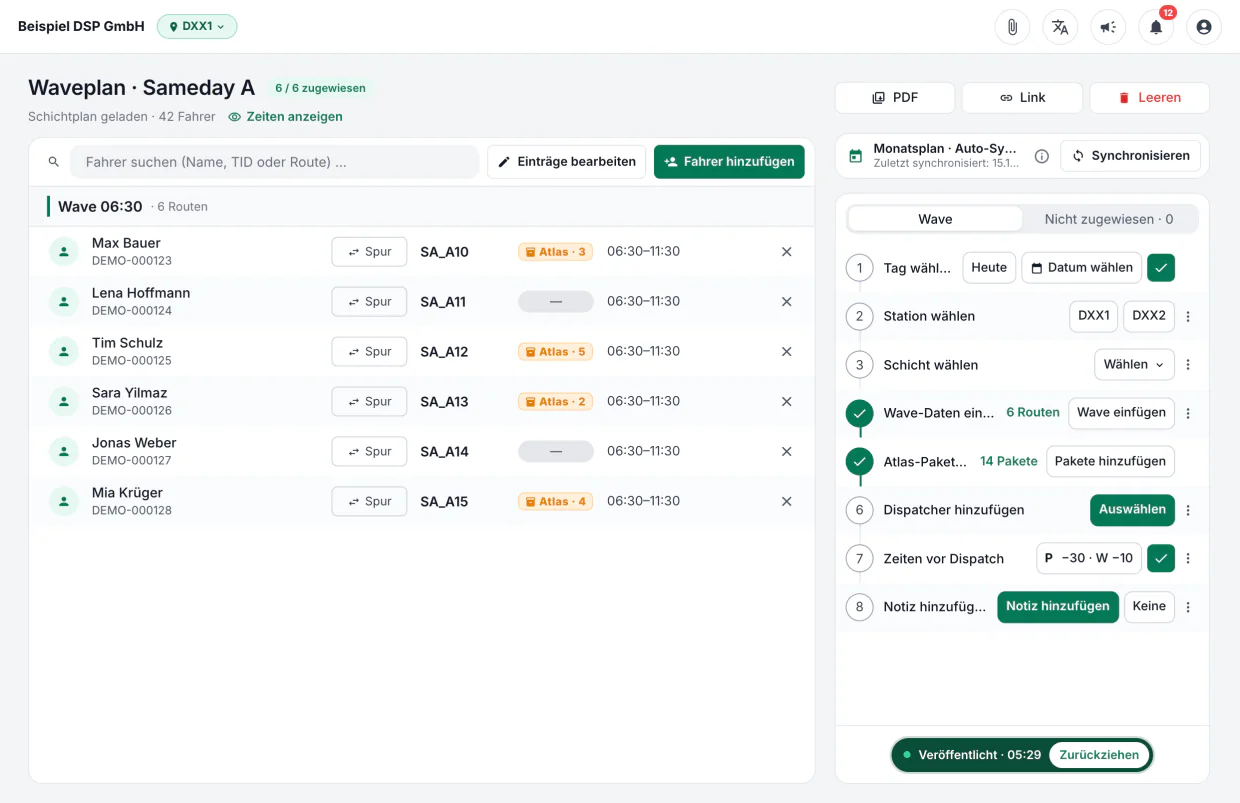The width and height of the screenshot is (1240, 803).
Task: Select station DXX2 in step 2
Action: (x=1149, y=316)
